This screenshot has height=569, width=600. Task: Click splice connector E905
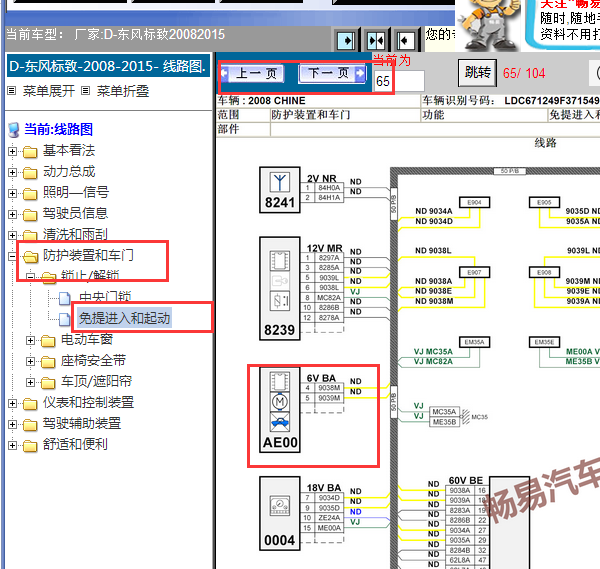[544, 202]
